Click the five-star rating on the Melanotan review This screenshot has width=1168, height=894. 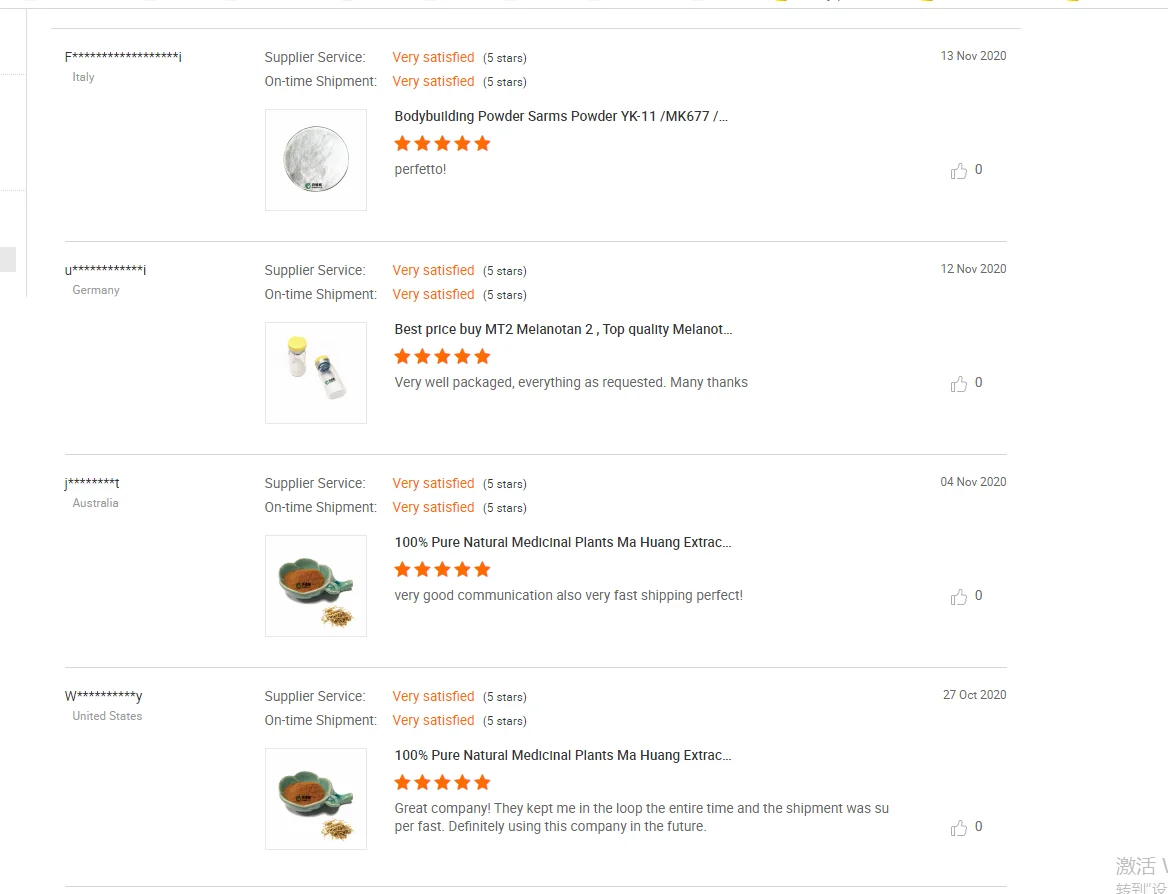(442, 356)
